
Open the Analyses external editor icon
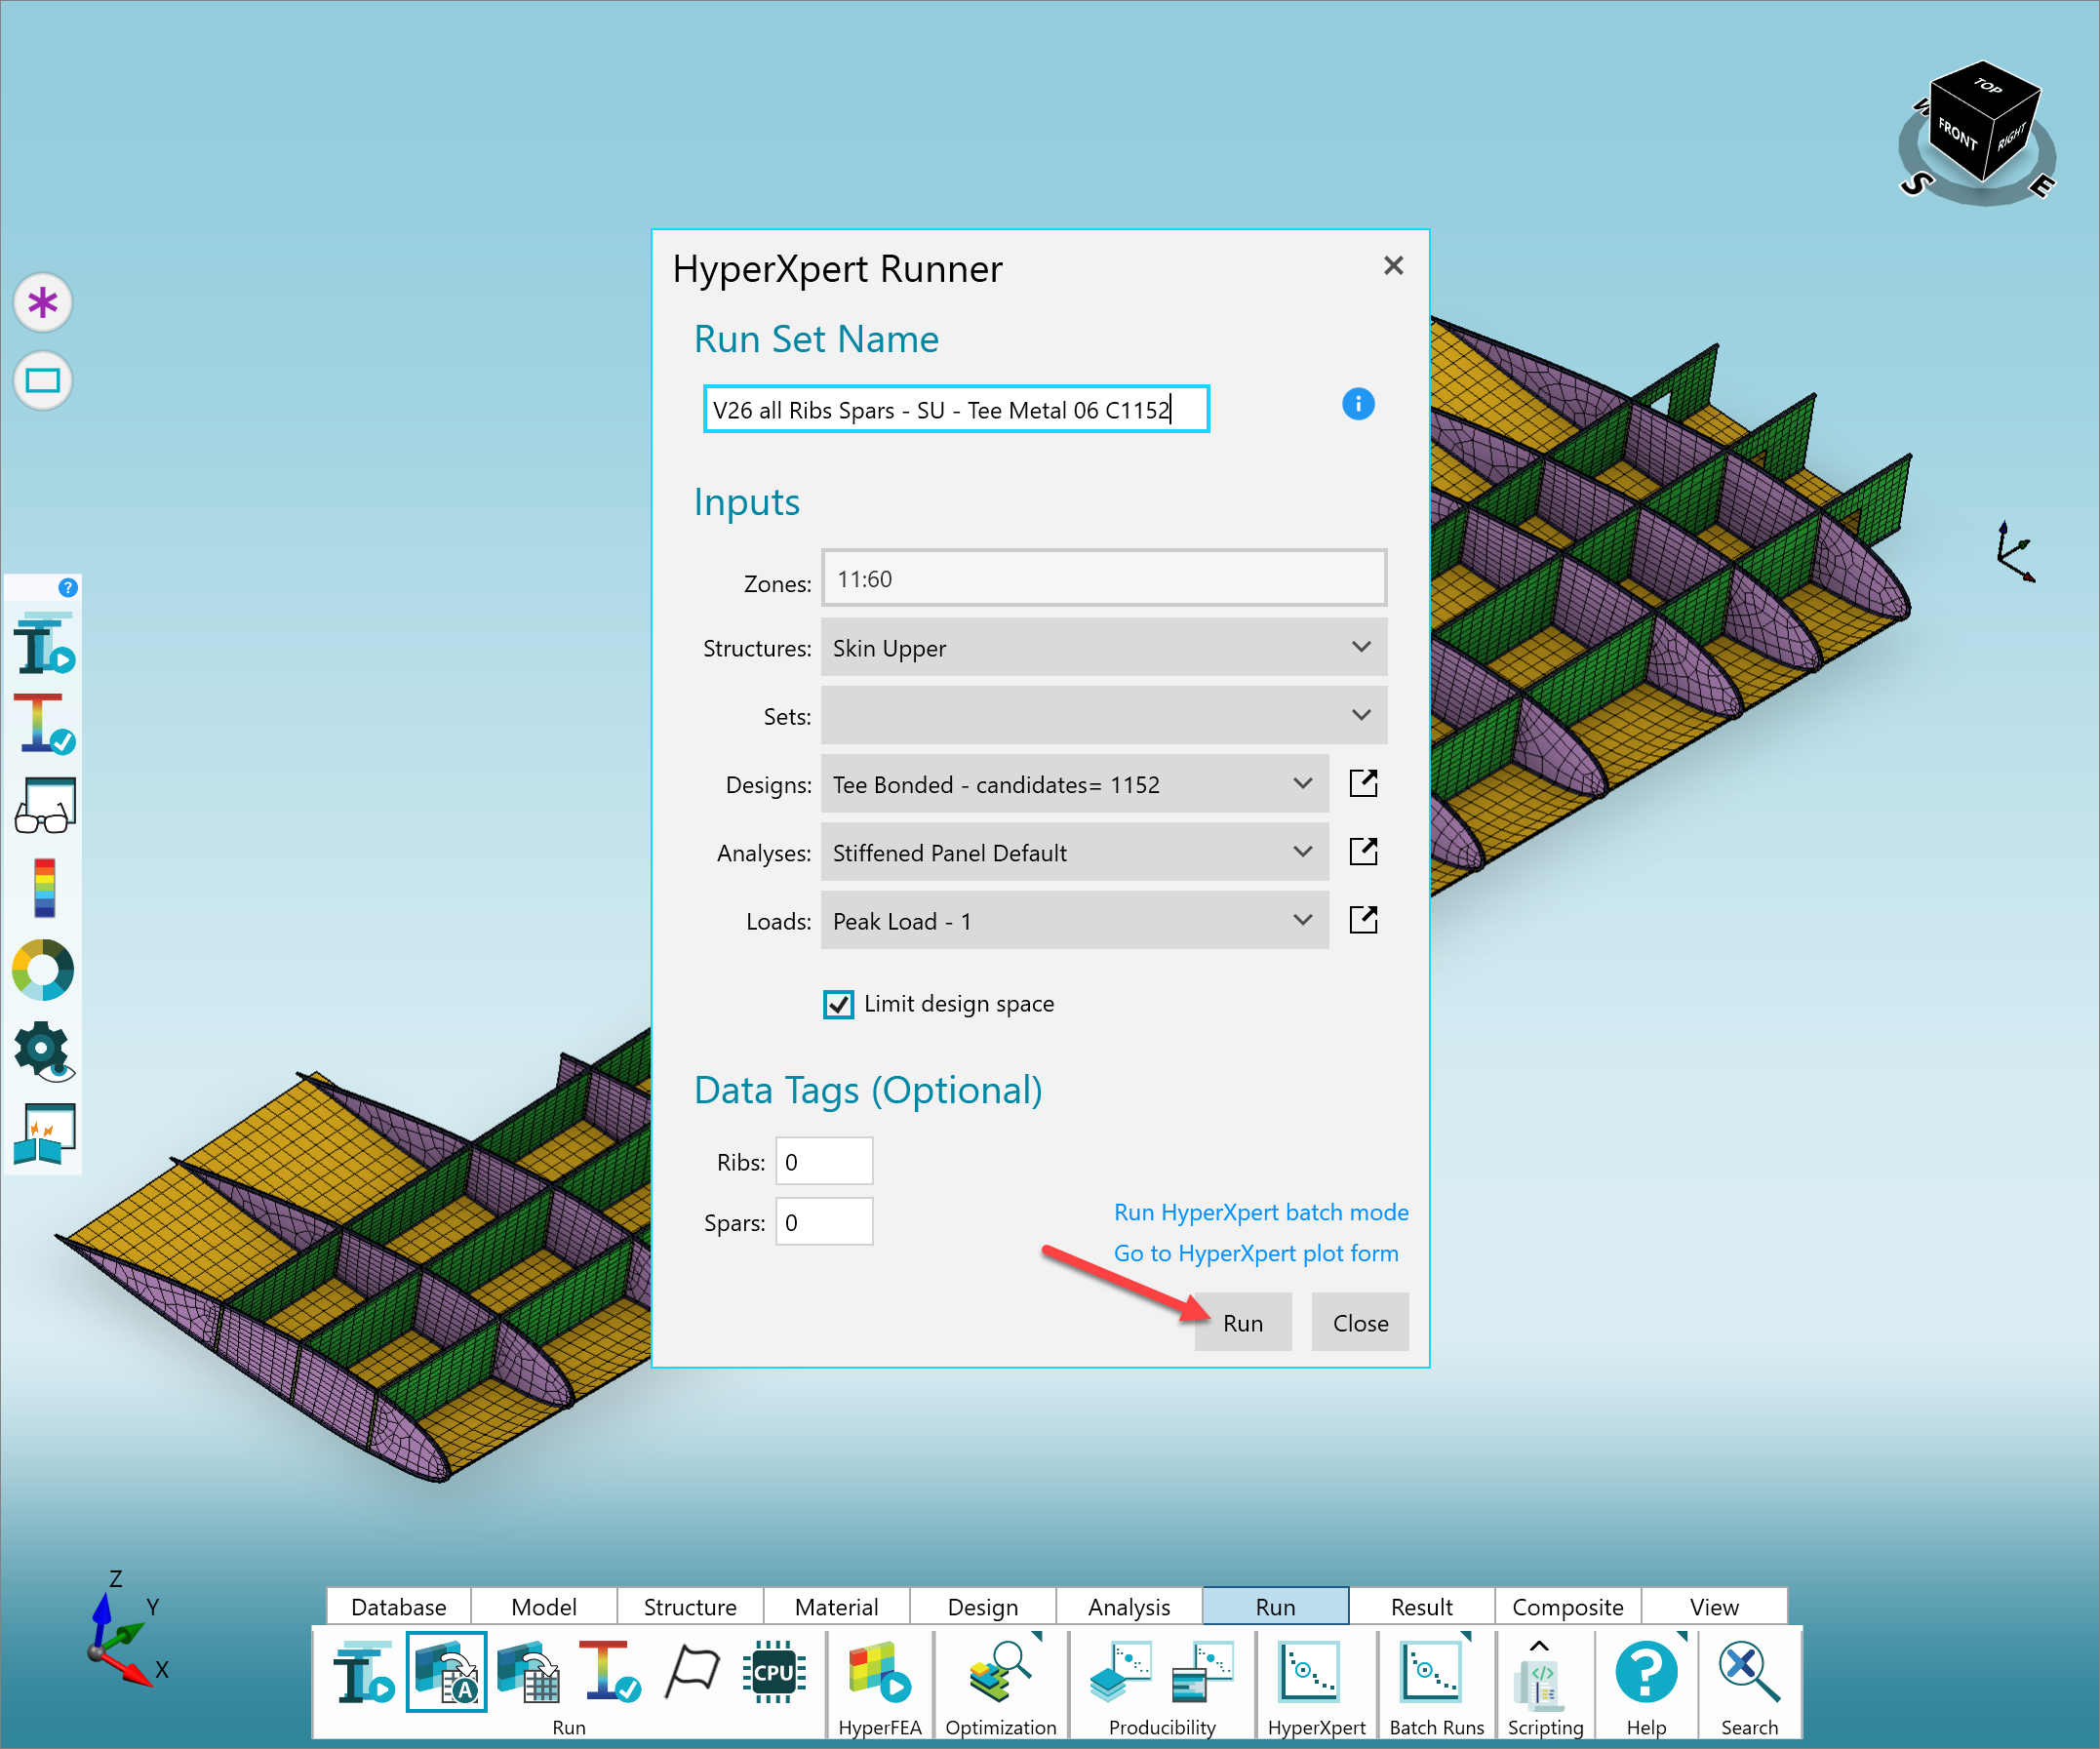(1364, 851)
